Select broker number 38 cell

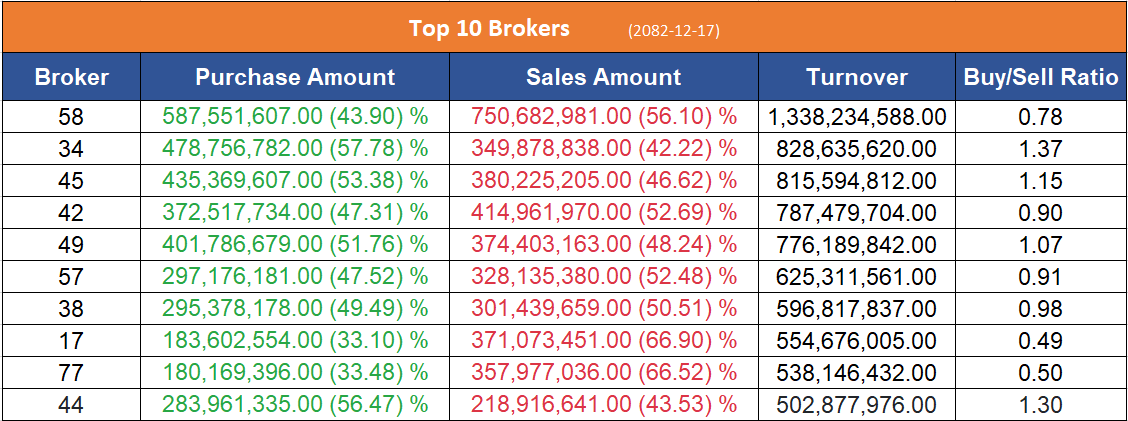click(x=71, y=309)
